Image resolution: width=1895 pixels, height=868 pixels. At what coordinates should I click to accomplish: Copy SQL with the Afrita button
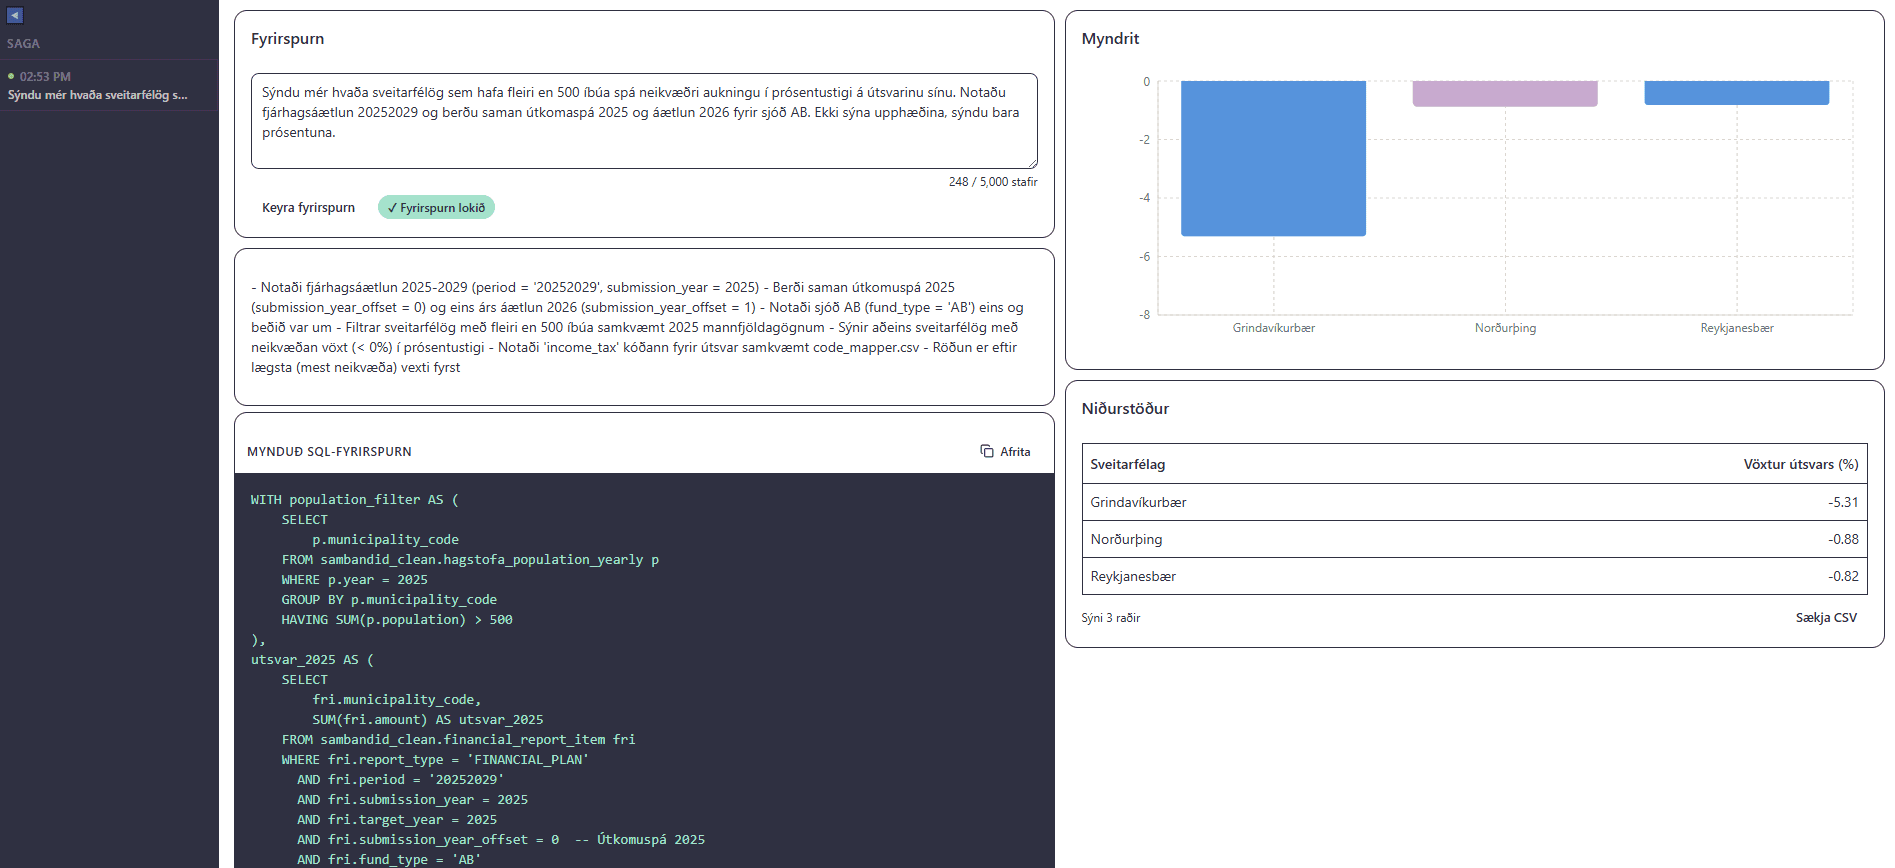pyautogui.click(x=1006, y=451)
